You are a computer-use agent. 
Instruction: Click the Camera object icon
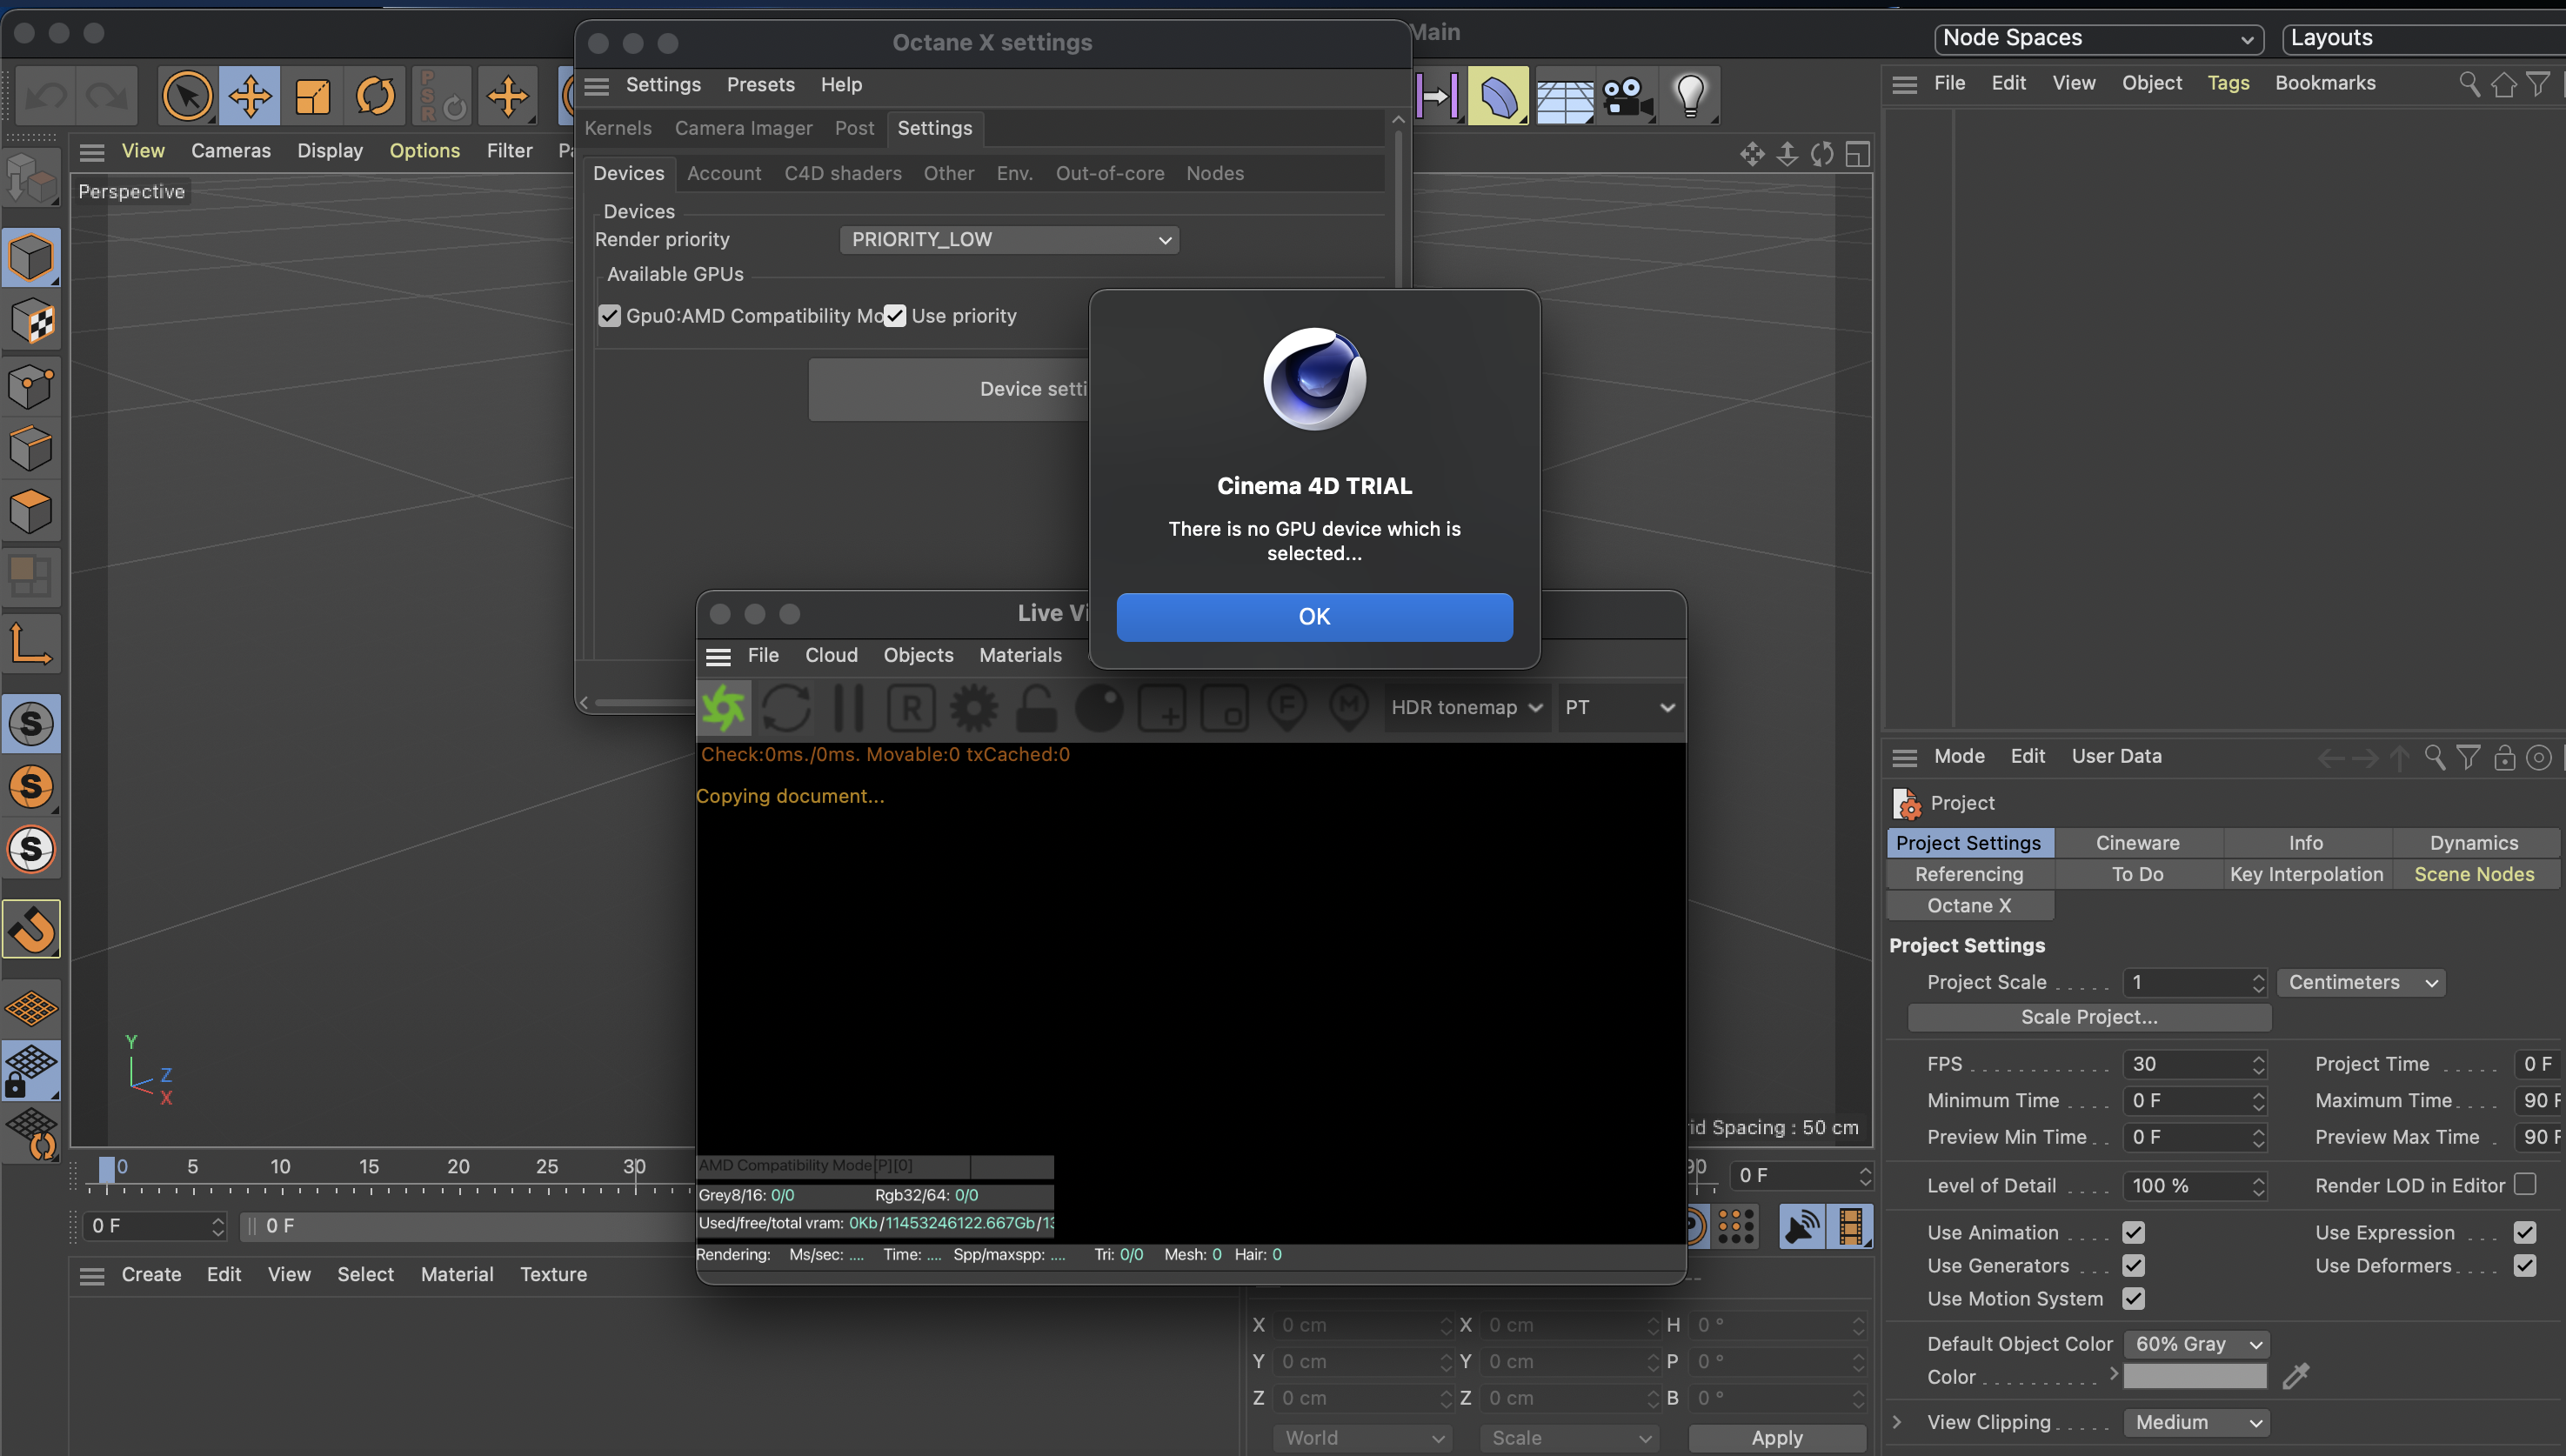point(1627,97)
